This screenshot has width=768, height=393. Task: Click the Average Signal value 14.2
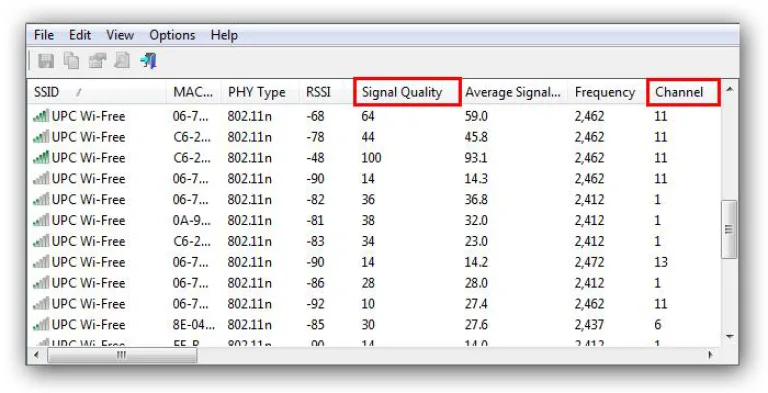476,262
